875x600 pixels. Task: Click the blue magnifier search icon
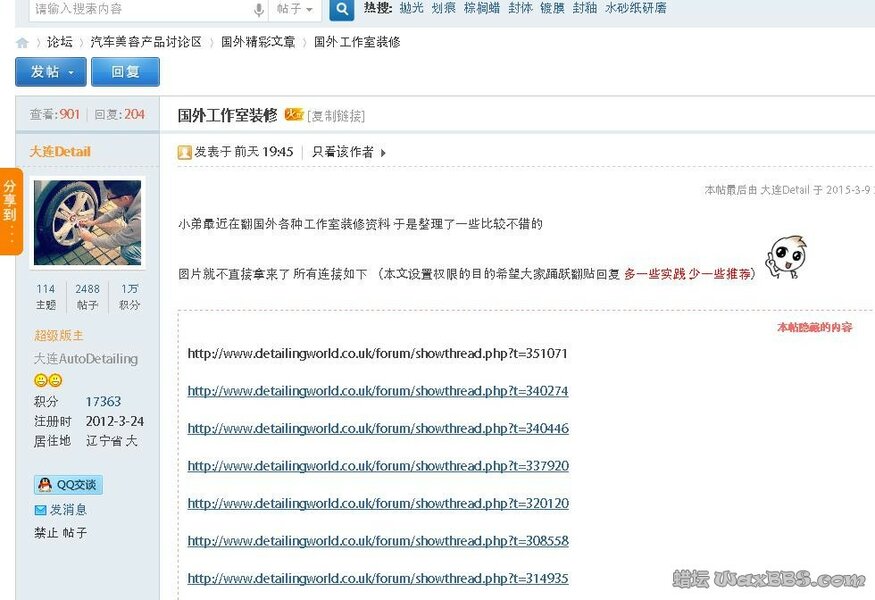340,9
